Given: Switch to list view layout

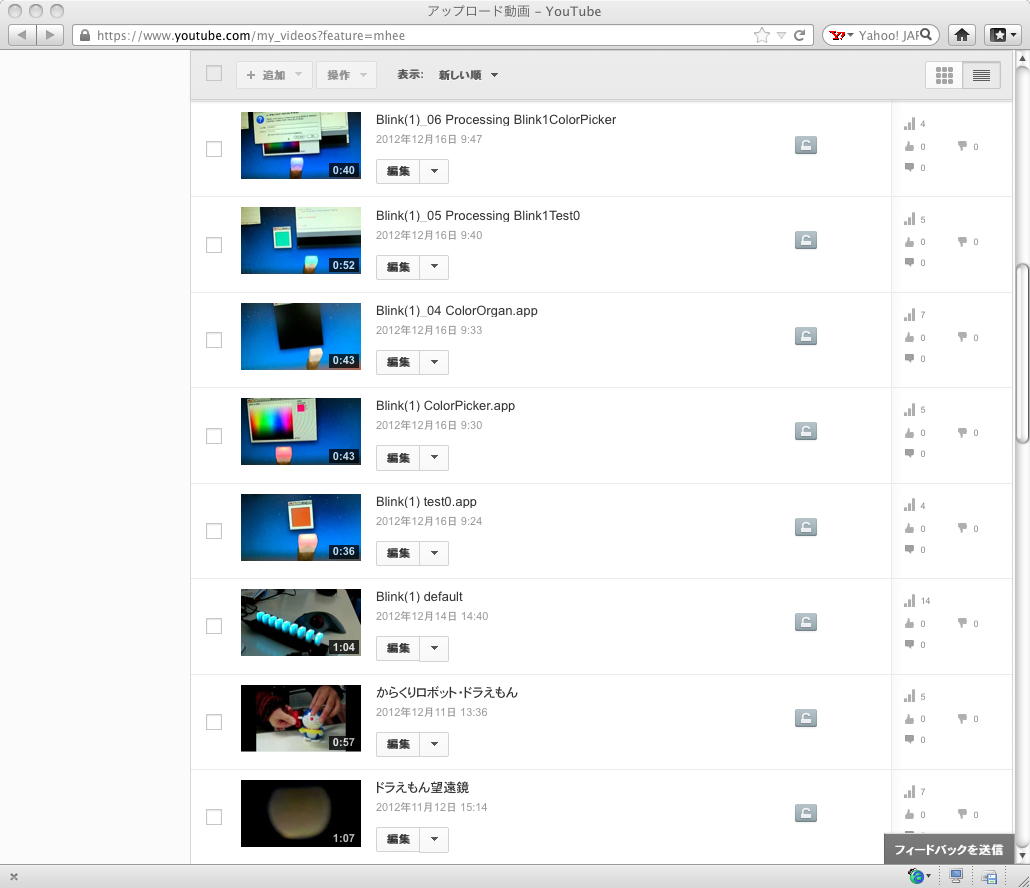Looking at the screenshot, I should [x=981, y=76].
